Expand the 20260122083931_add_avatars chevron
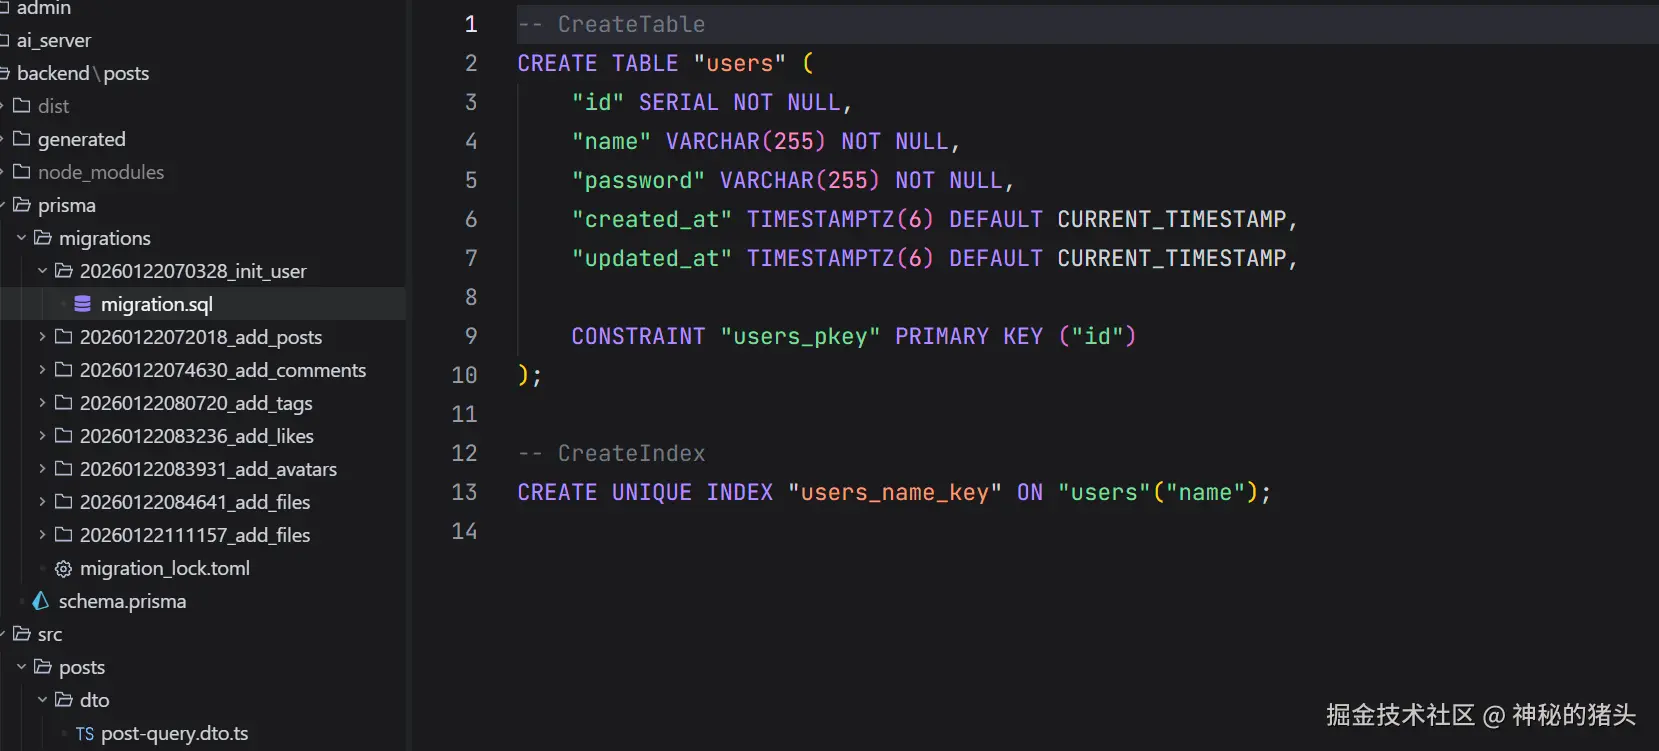This screenshot has height=751, width=1659. pos(42,469)
